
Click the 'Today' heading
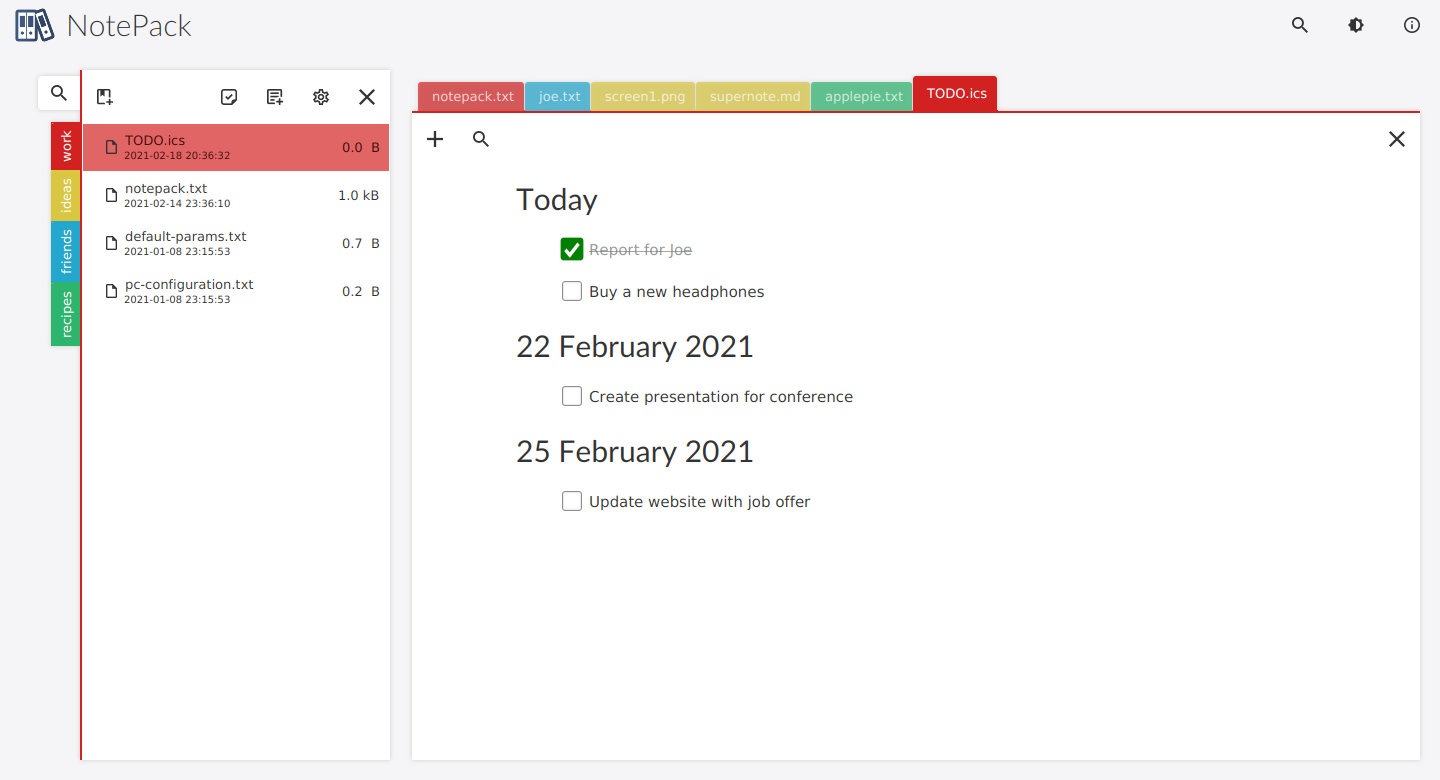click(x=557, y=200)
